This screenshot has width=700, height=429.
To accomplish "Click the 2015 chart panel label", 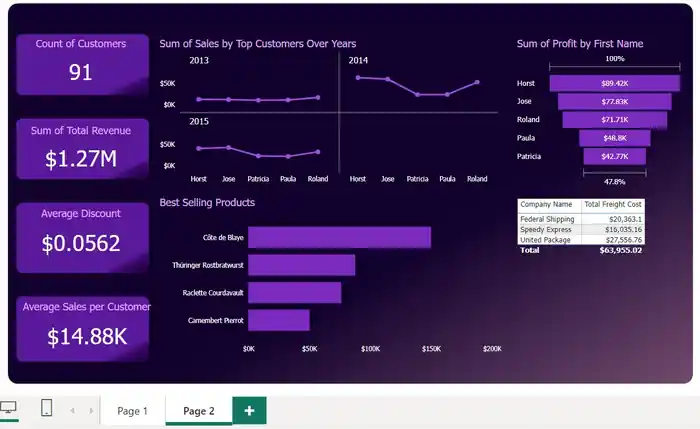I will [x=199, y=121].
